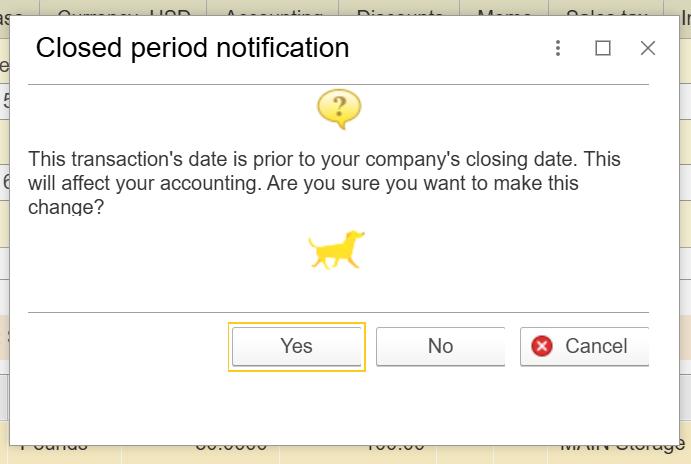Close the notification dialog with the X

point(648,48)
